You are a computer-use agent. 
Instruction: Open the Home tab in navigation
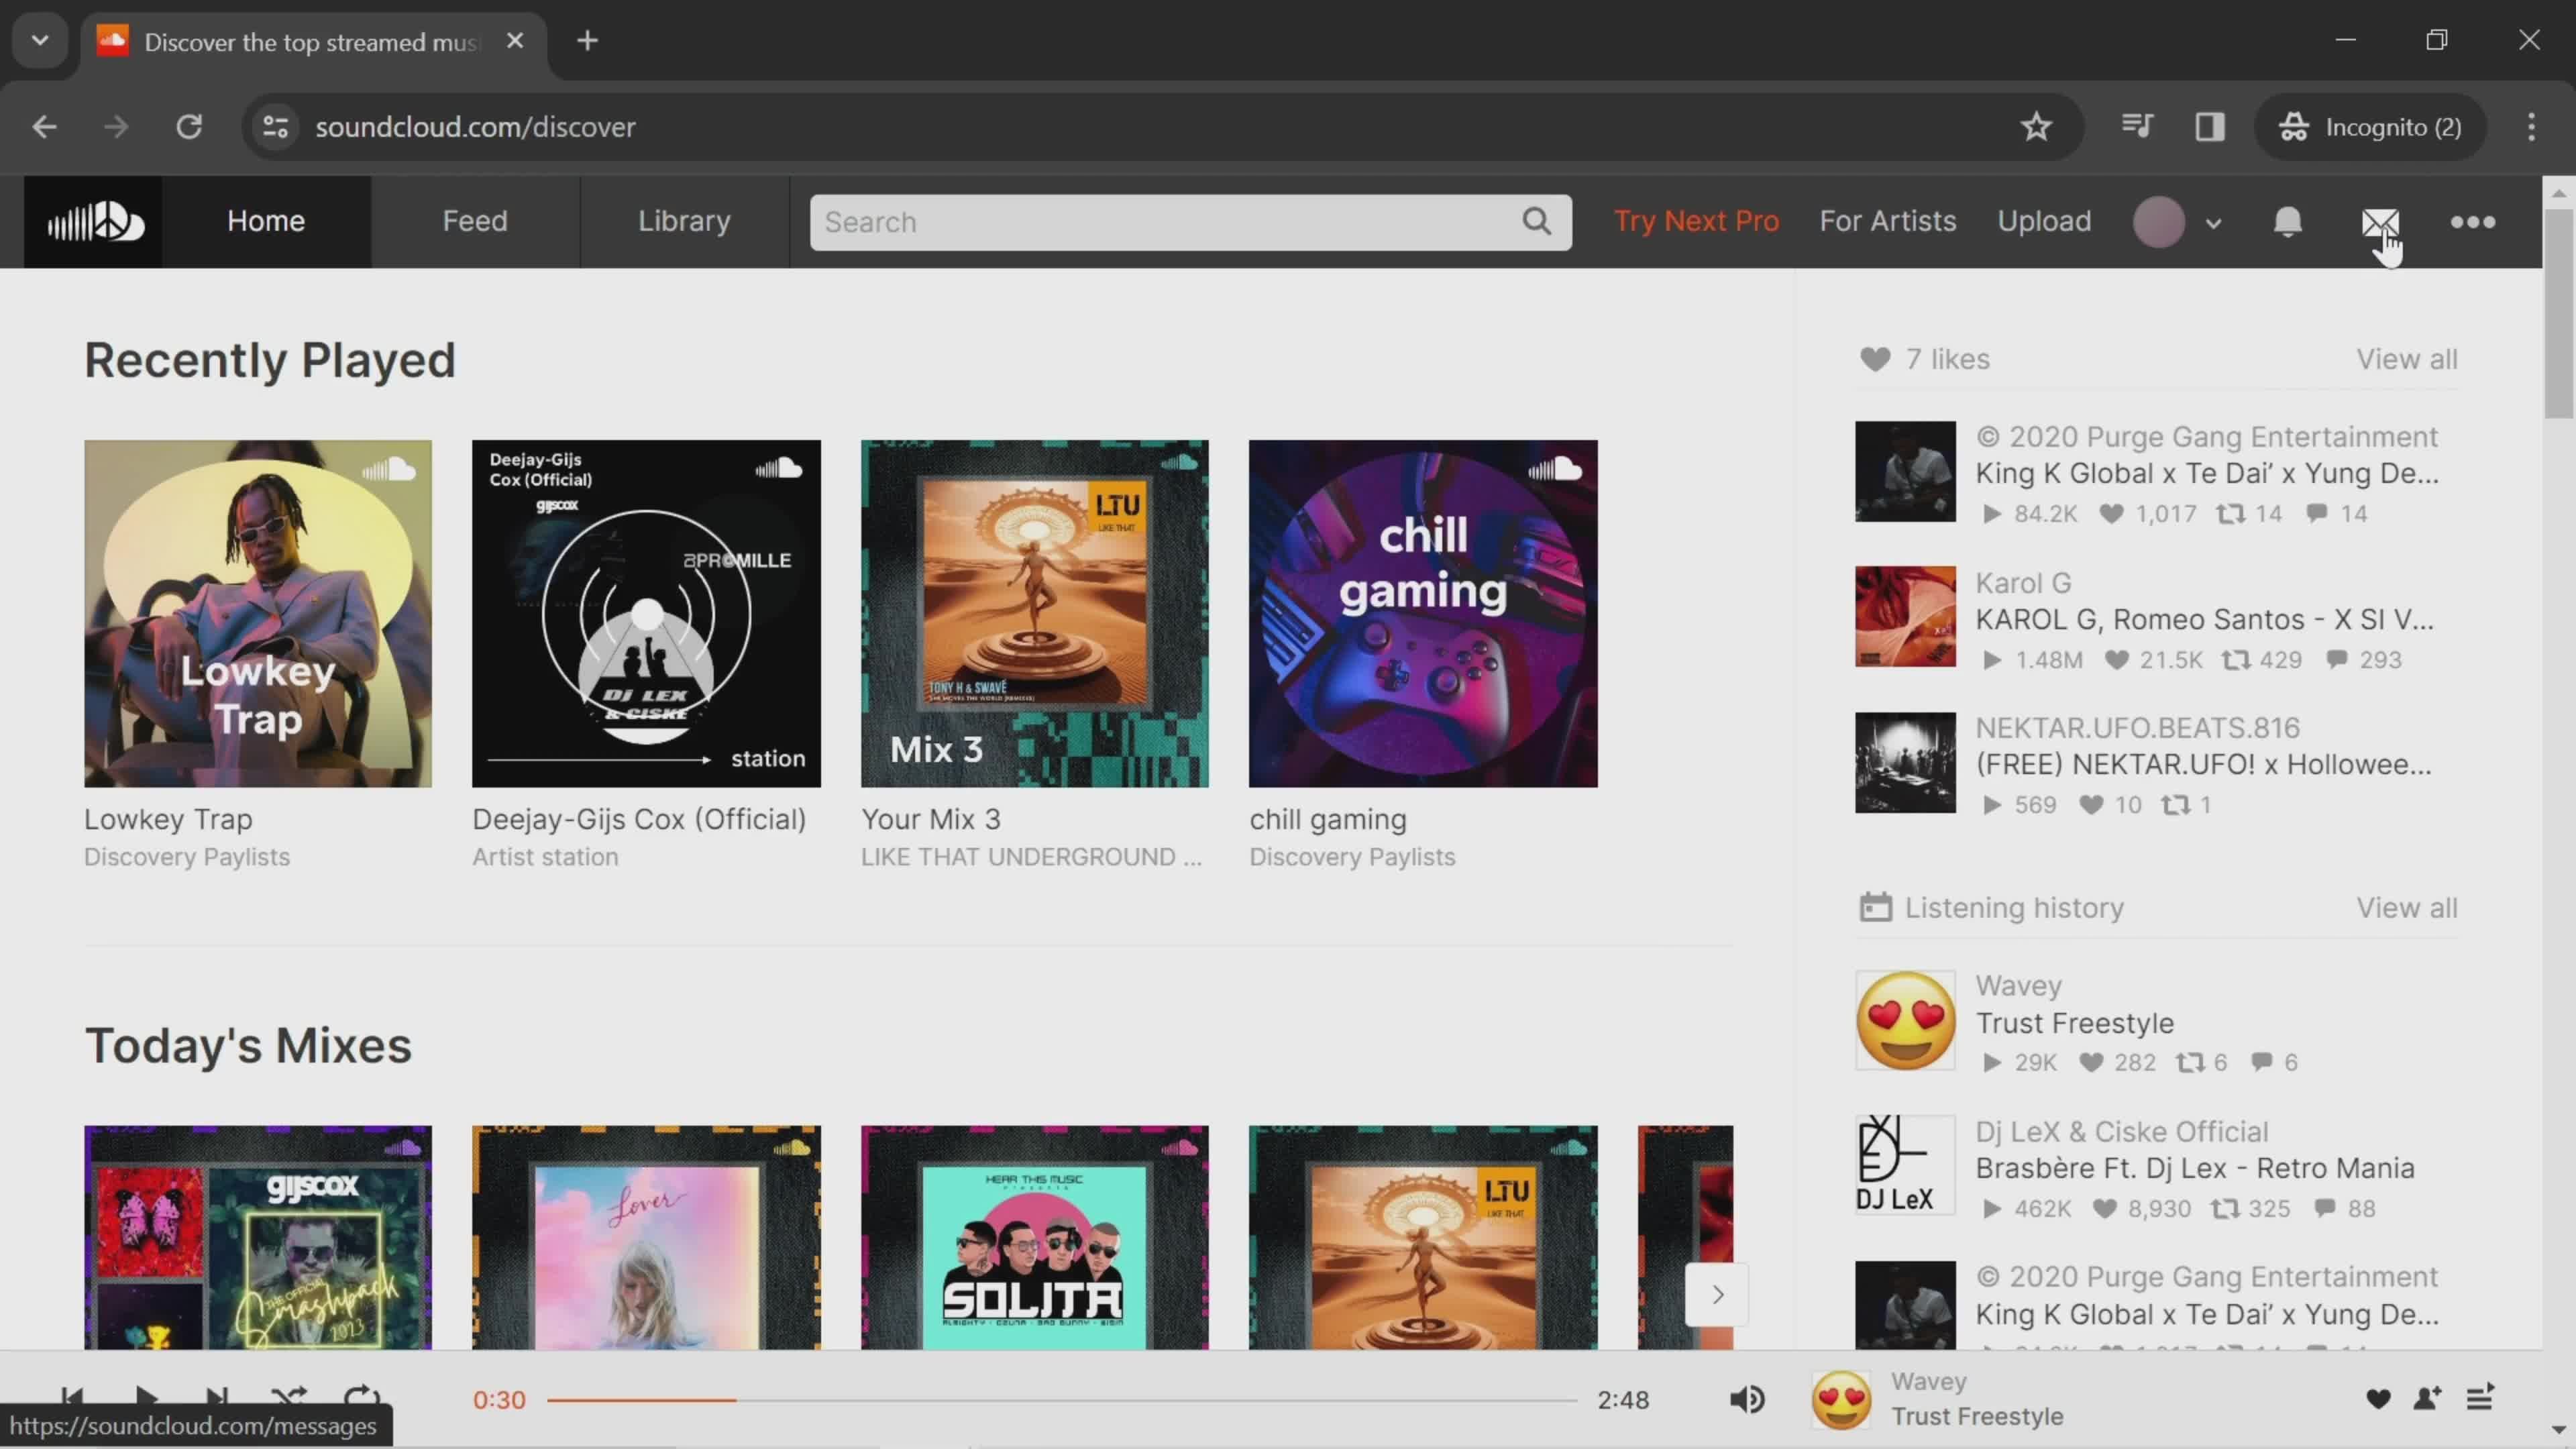266,219
